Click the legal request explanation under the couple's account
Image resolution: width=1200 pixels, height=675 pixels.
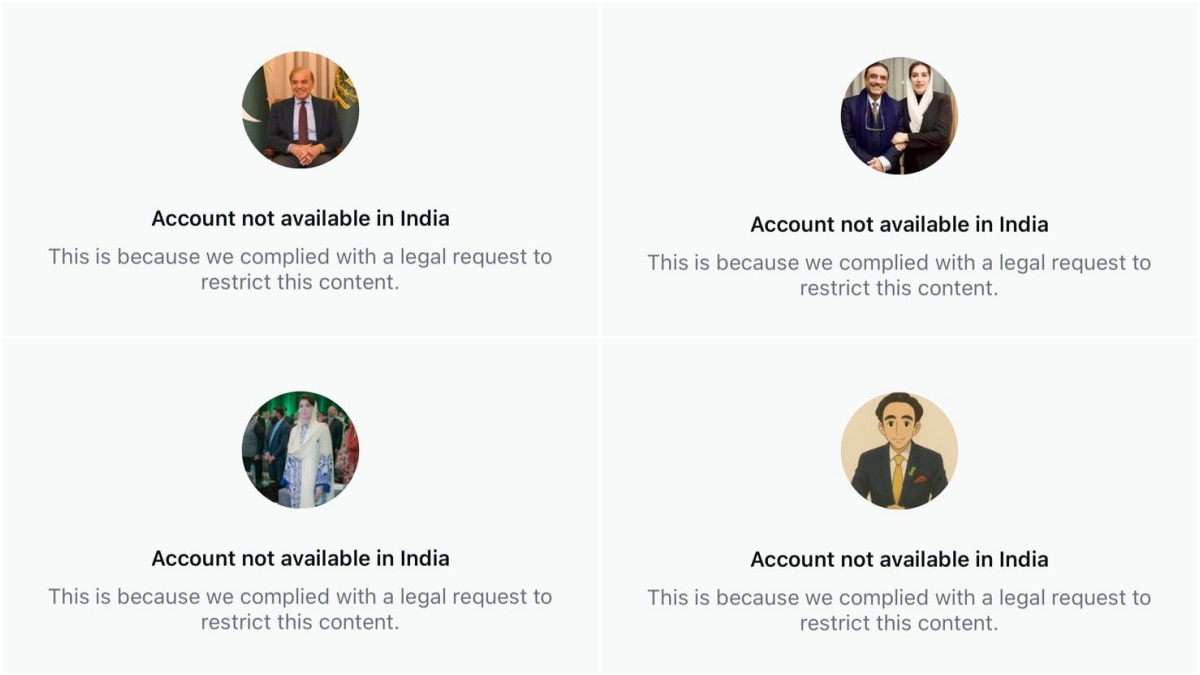(899, 275)
